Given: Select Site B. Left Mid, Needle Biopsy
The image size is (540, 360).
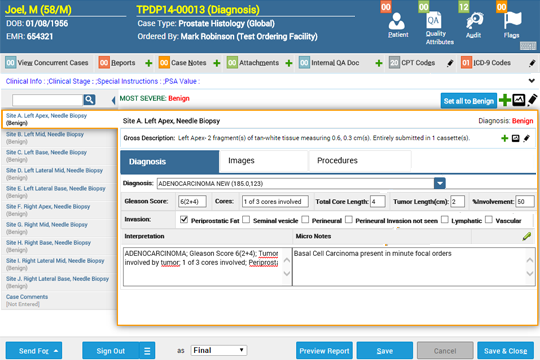Looking at the screenshot, I should tap(59, 138).
